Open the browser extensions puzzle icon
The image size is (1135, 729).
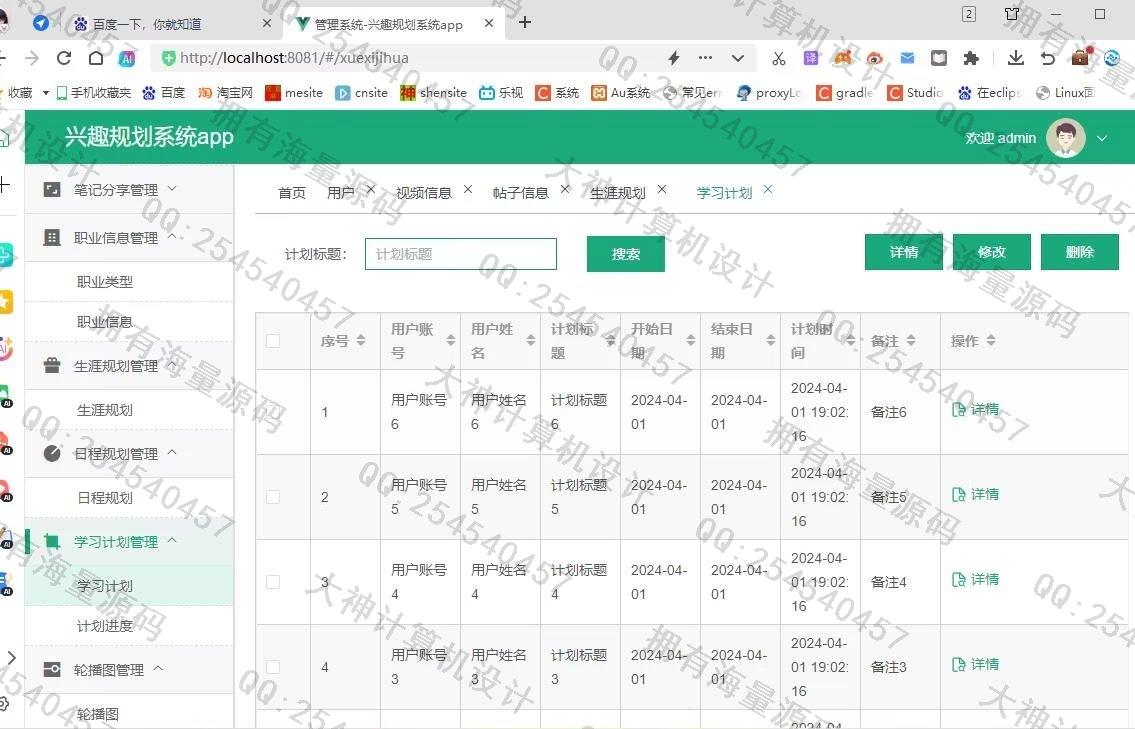971,58
